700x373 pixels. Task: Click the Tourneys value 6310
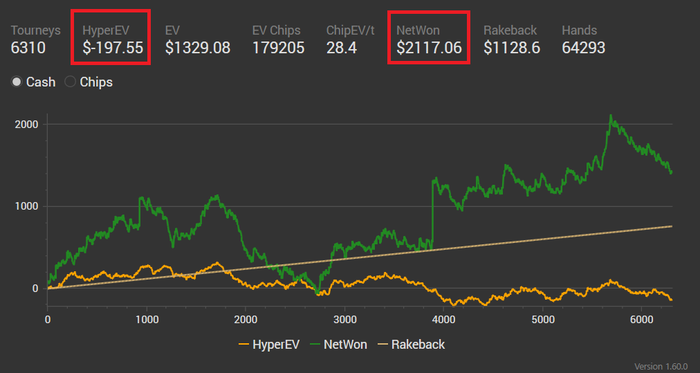pos(28,48)
